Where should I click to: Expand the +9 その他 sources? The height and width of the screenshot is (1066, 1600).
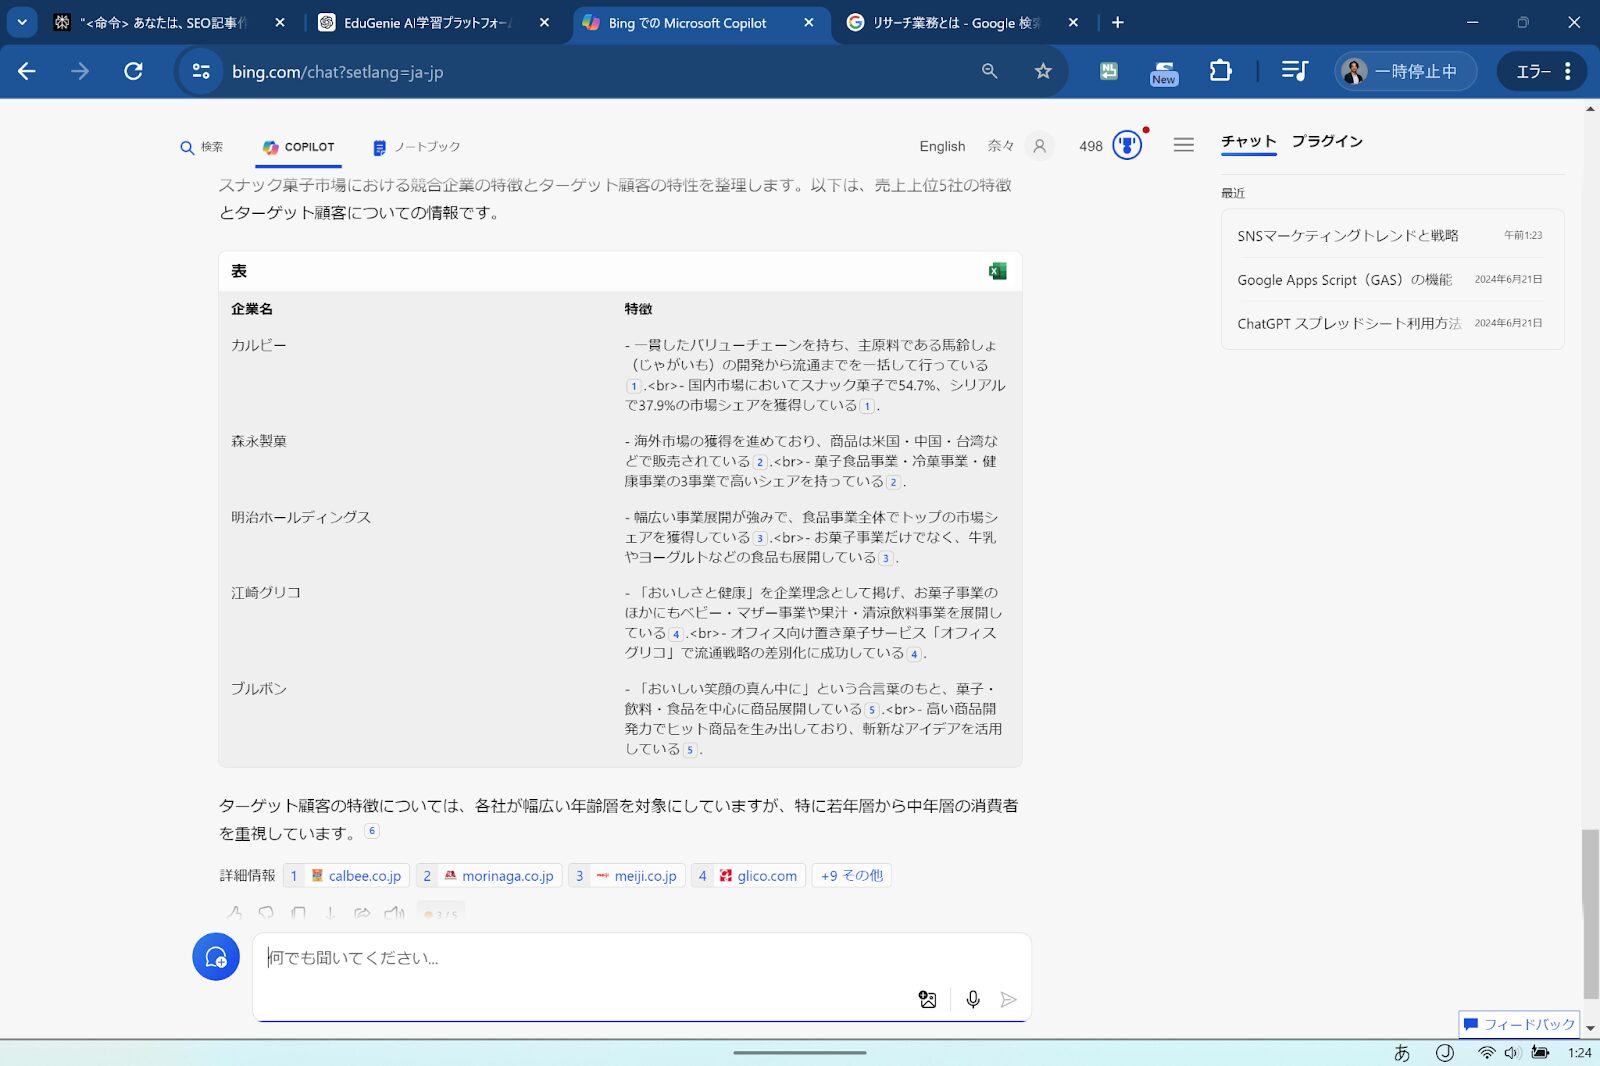pyautogui.click(x=851, y=875)
